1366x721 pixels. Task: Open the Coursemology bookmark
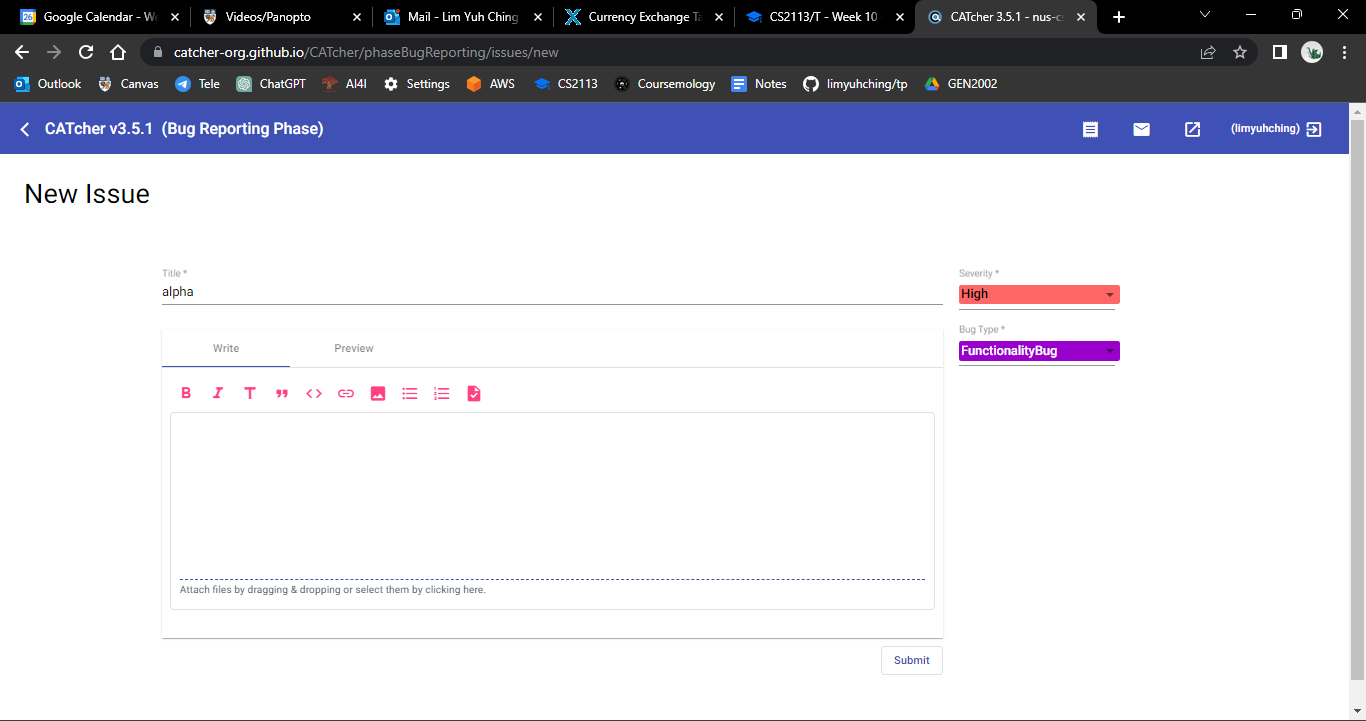[x=665, y=84]
